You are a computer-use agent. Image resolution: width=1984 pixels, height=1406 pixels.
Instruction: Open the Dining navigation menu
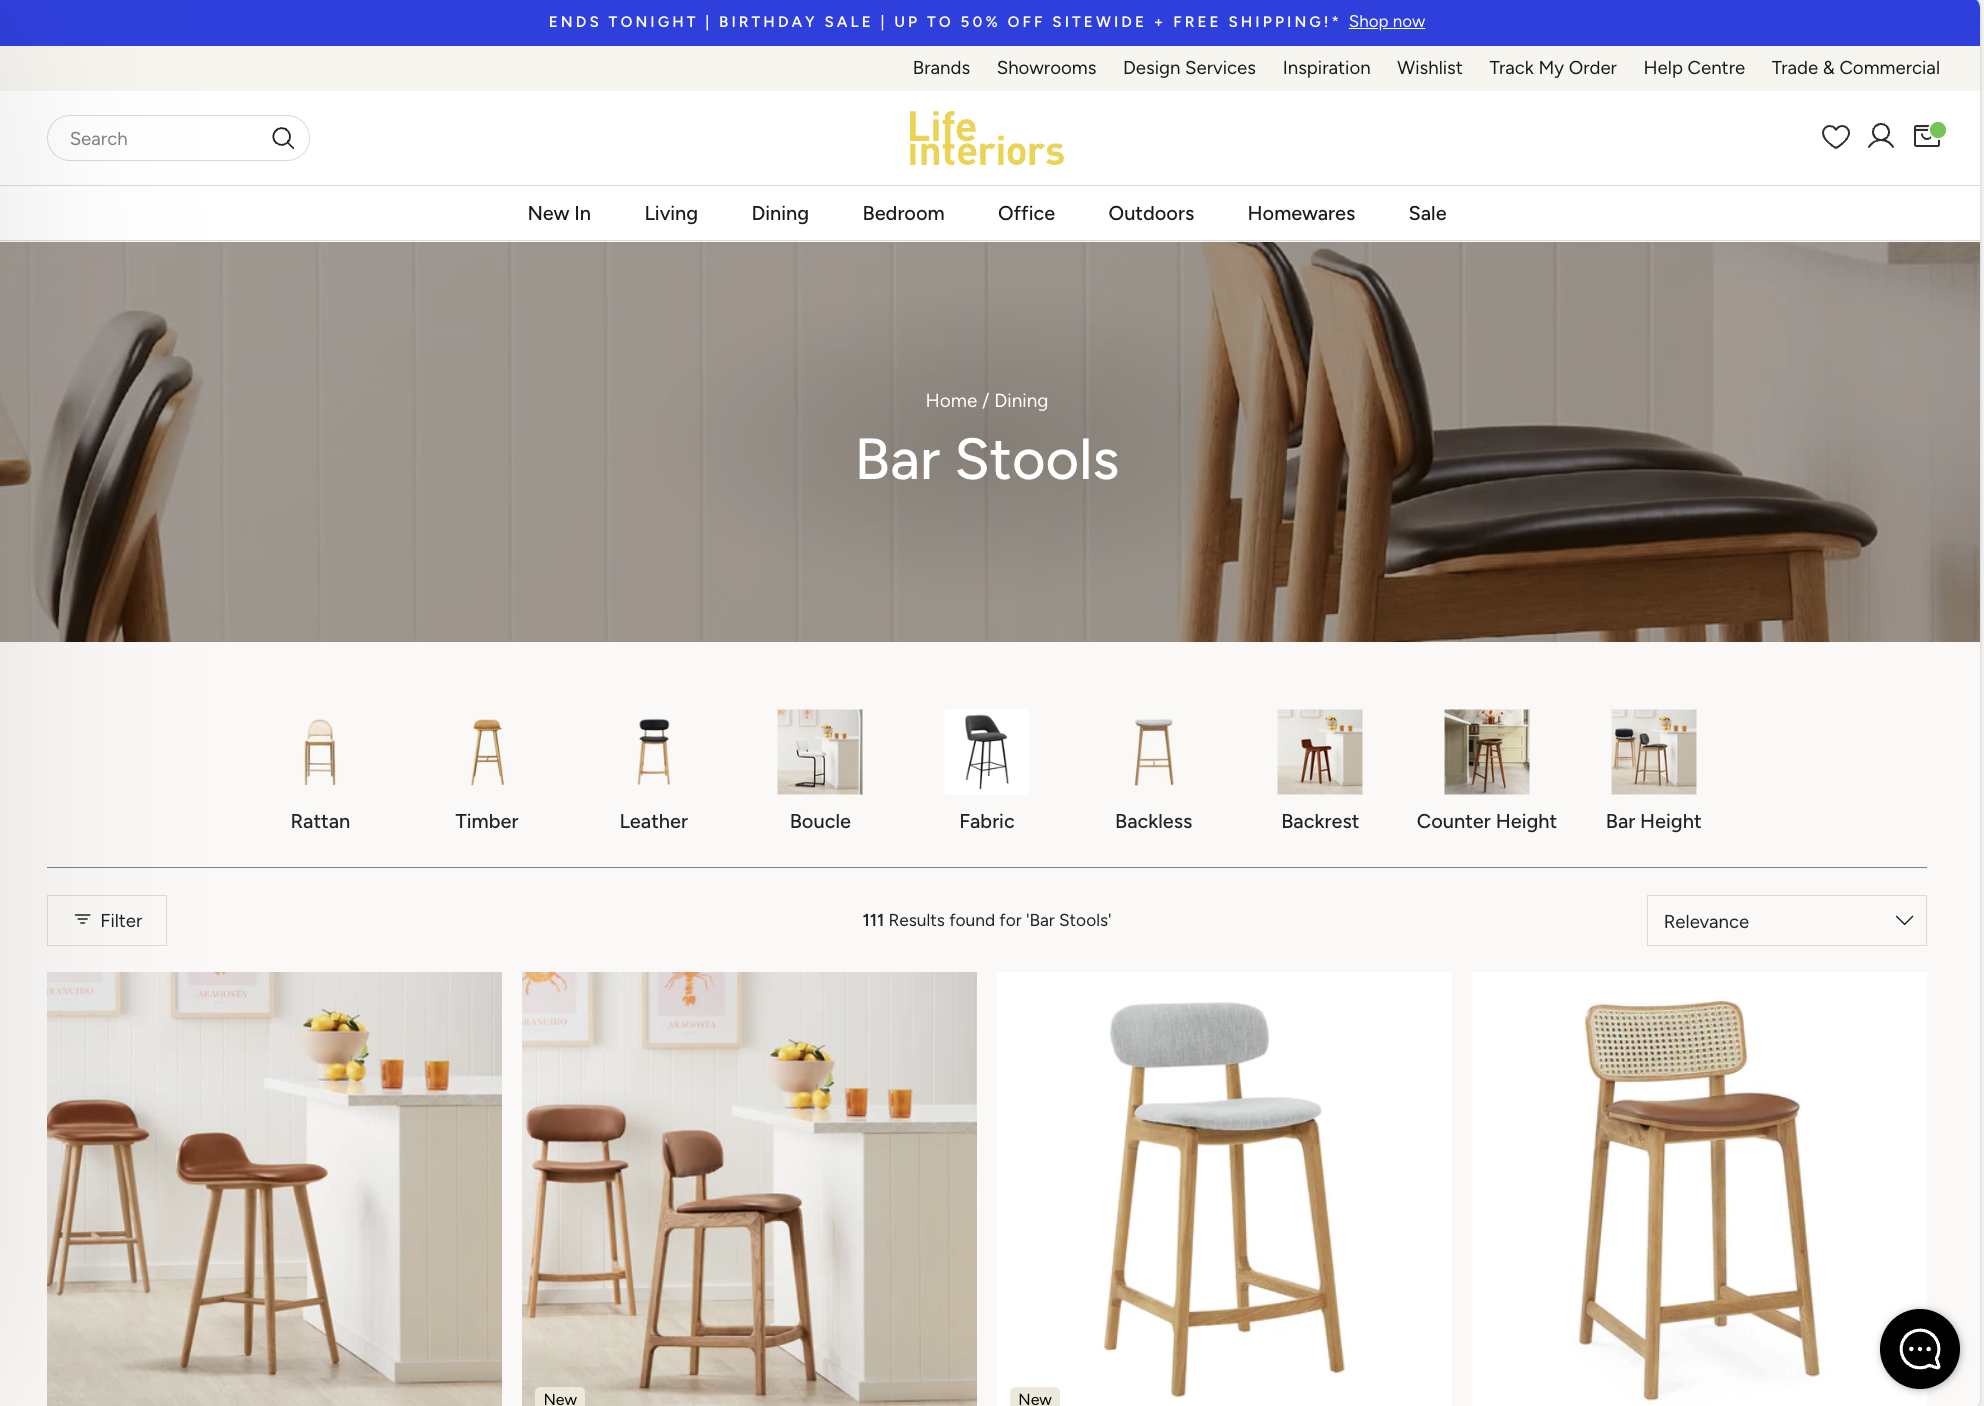coord(780,213)
